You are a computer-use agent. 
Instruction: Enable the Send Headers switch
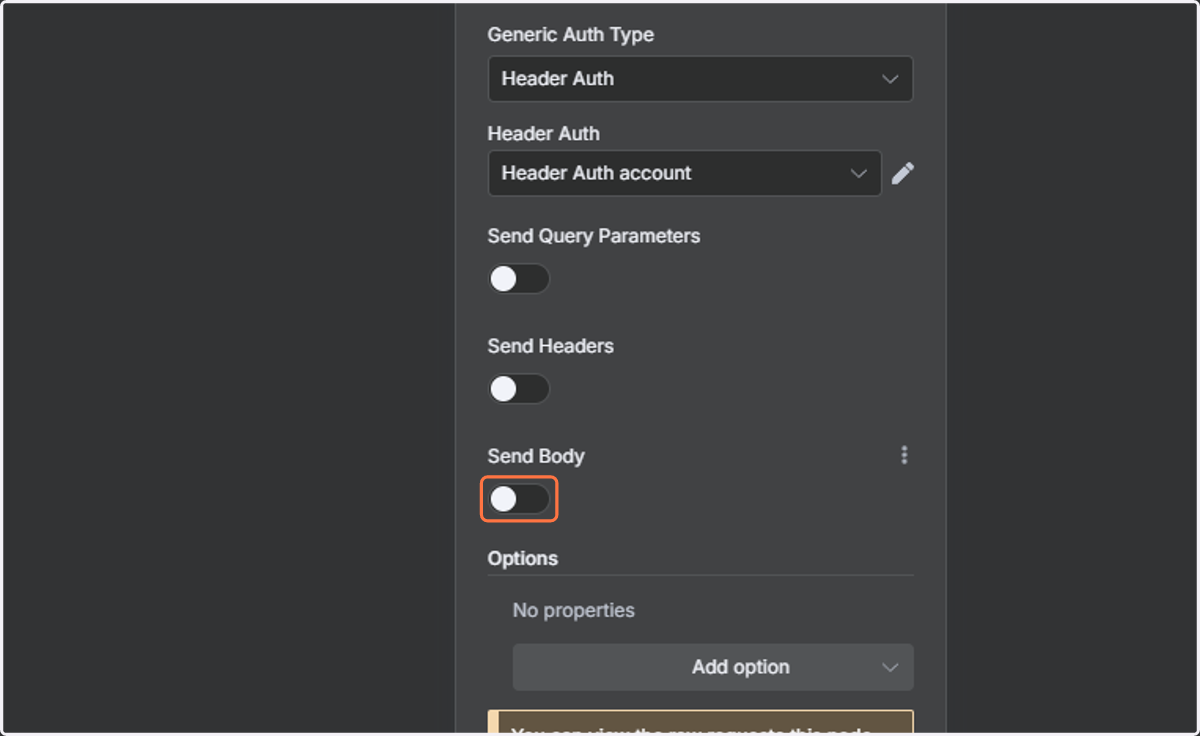coord(519,389)
